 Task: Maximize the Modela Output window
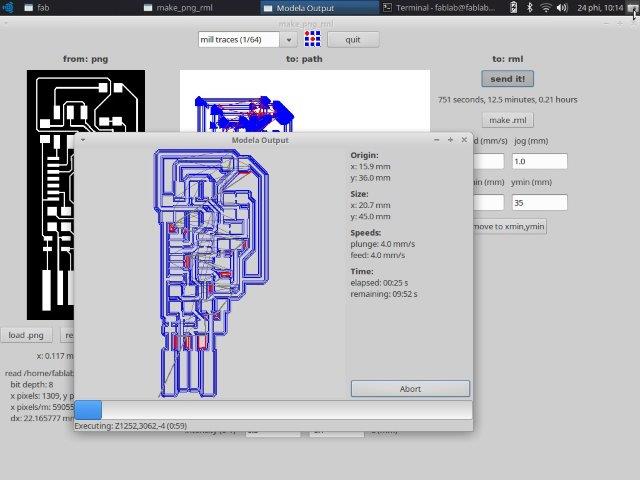[x=450, y=140]
